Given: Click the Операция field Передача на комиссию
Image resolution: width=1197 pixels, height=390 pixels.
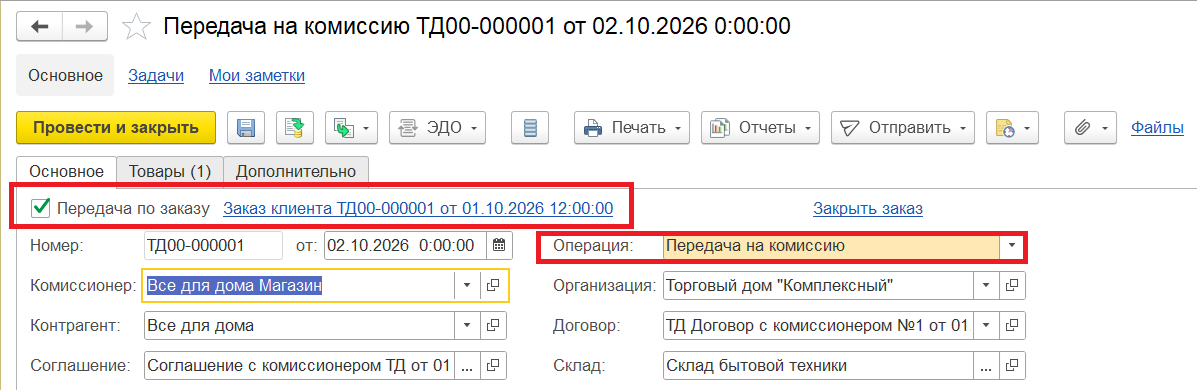Looking at the screenshot, I should (831, 246).
